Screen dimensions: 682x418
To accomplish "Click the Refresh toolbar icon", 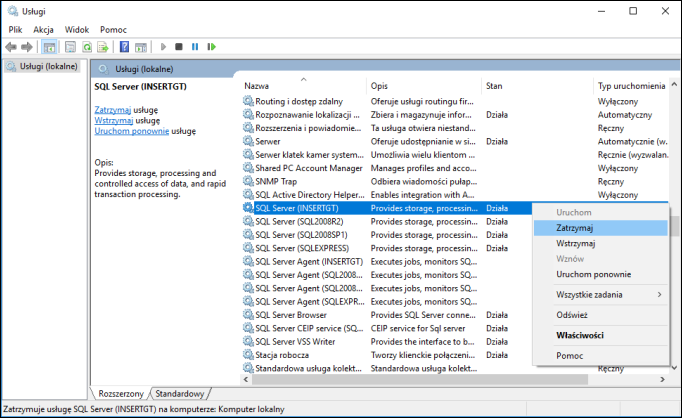I will coord(87,47).
